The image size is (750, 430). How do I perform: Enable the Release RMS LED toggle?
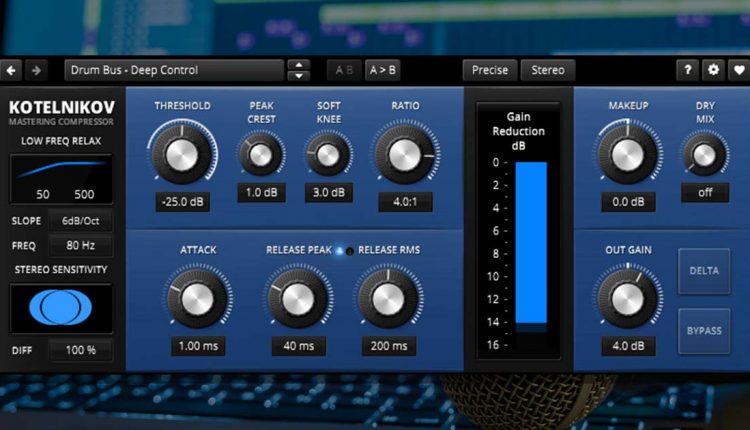[x=350, y=251]
